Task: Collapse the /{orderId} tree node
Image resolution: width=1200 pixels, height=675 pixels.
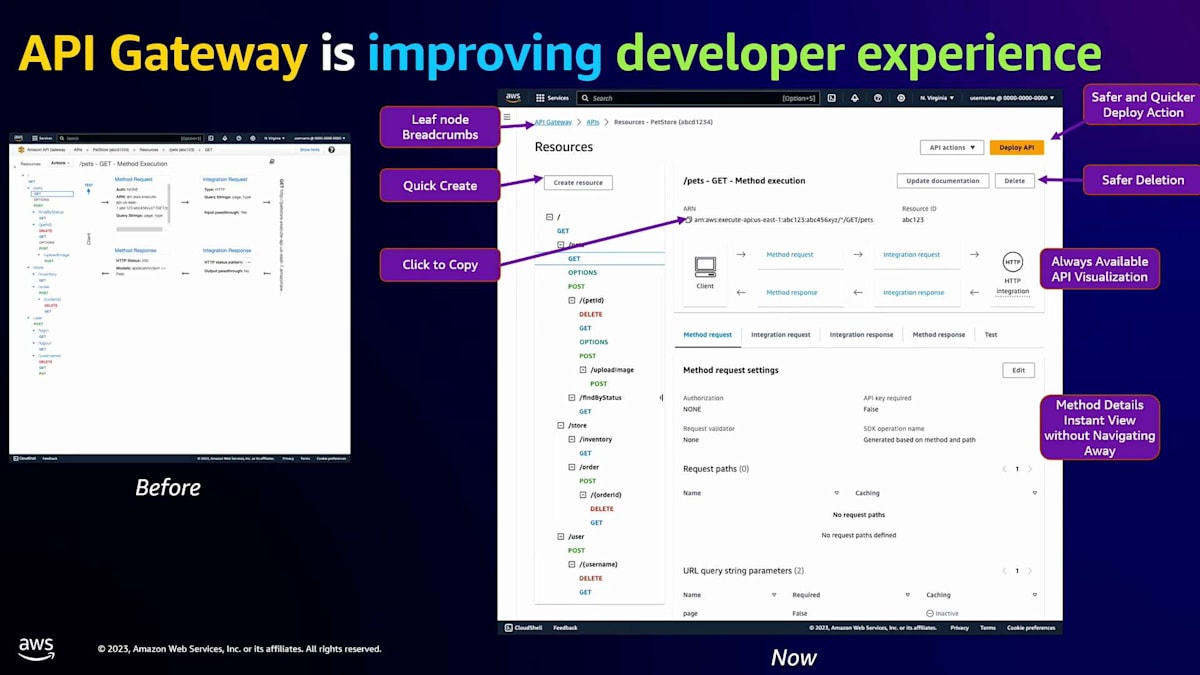Action: point(582,495)
